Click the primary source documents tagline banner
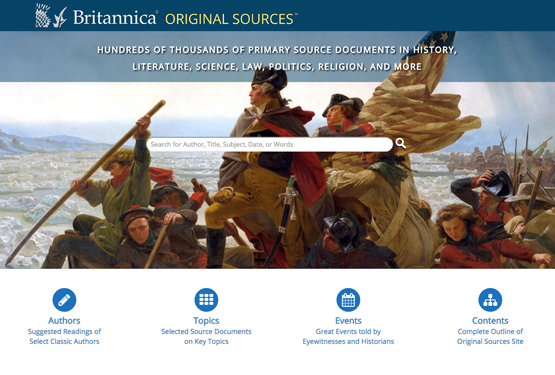Image resolution: width=555 pixels, height=375 pixels. (277, 58)
